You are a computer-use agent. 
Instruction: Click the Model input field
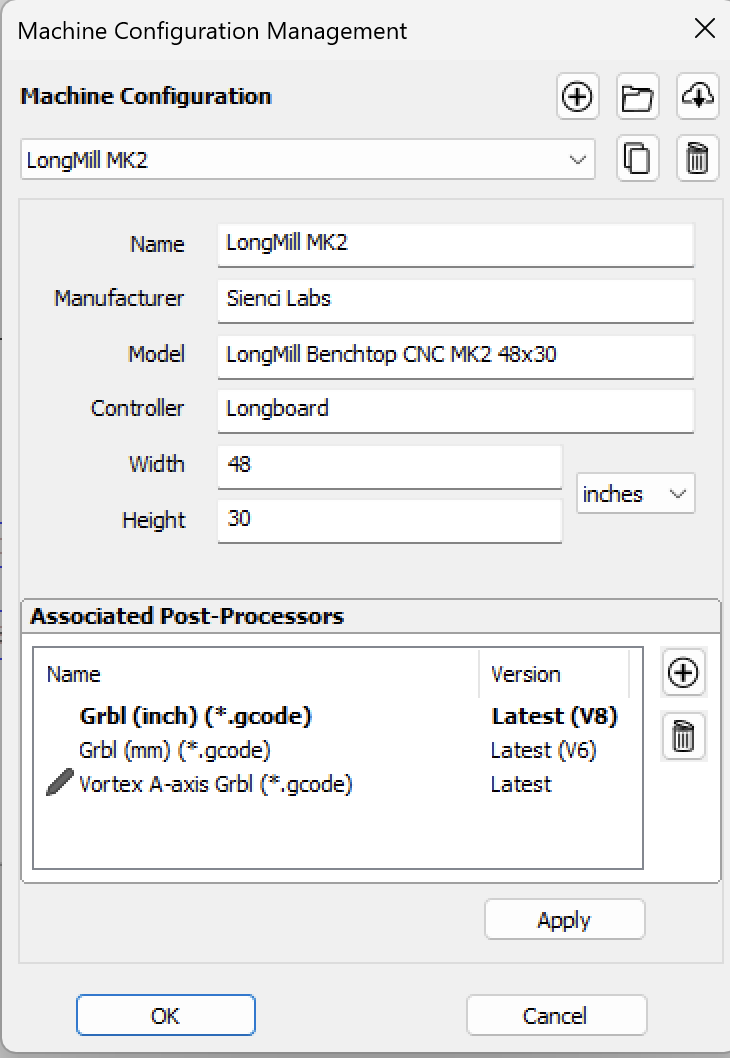click(455, 356)
